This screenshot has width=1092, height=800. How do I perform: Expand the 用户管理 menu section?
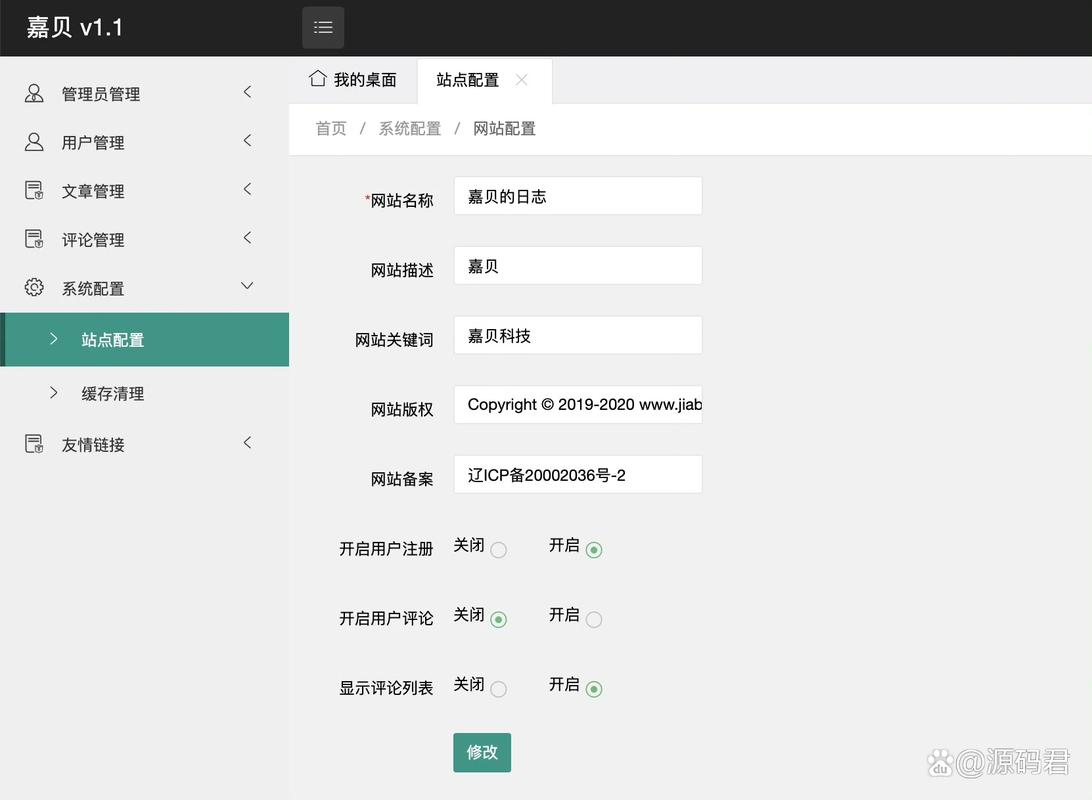coord(247,140)
